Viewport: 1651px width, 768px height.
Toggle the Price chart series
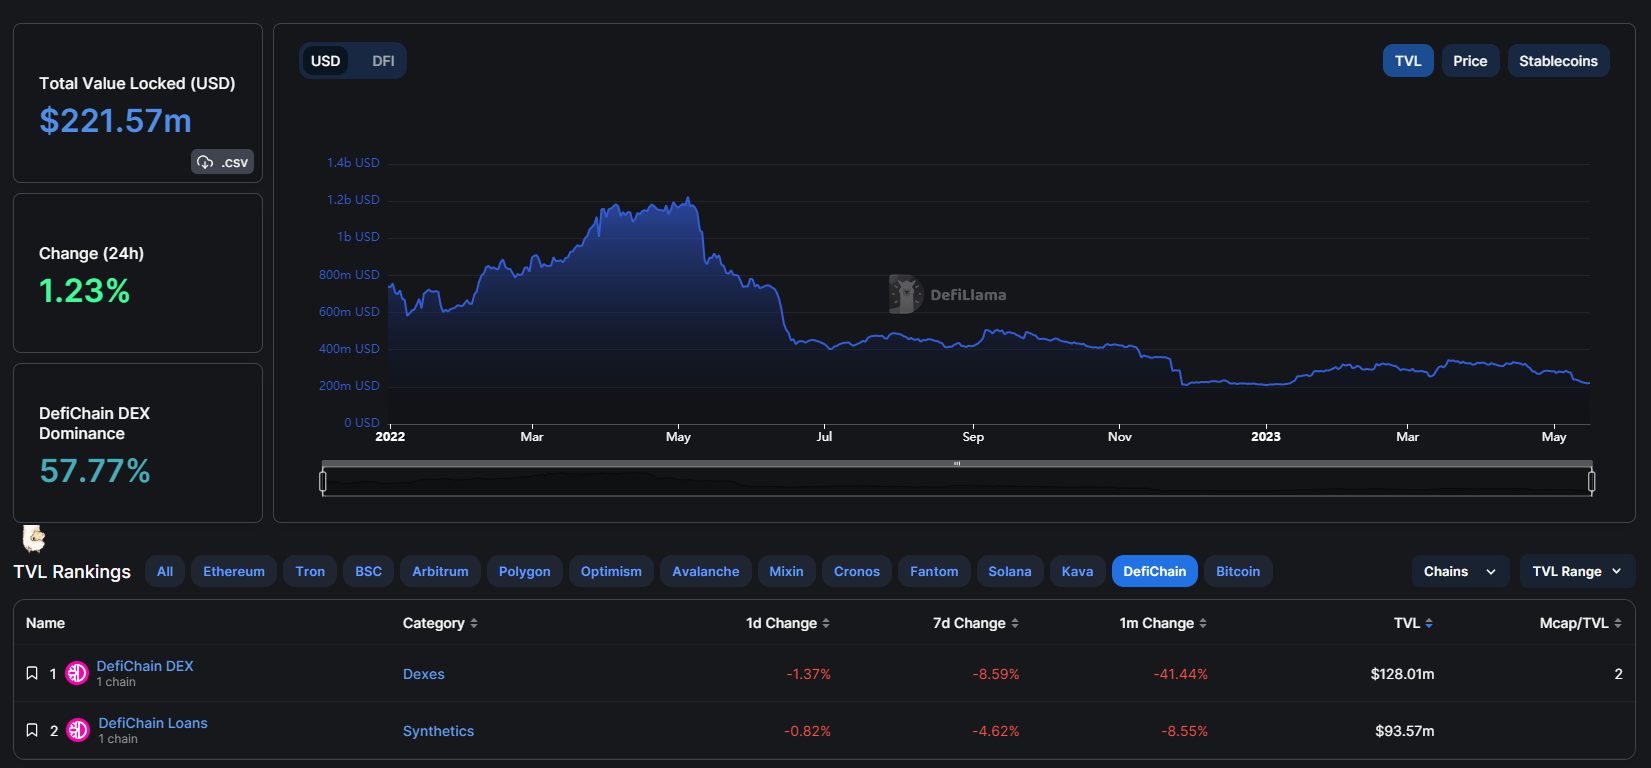point(1469,61)
